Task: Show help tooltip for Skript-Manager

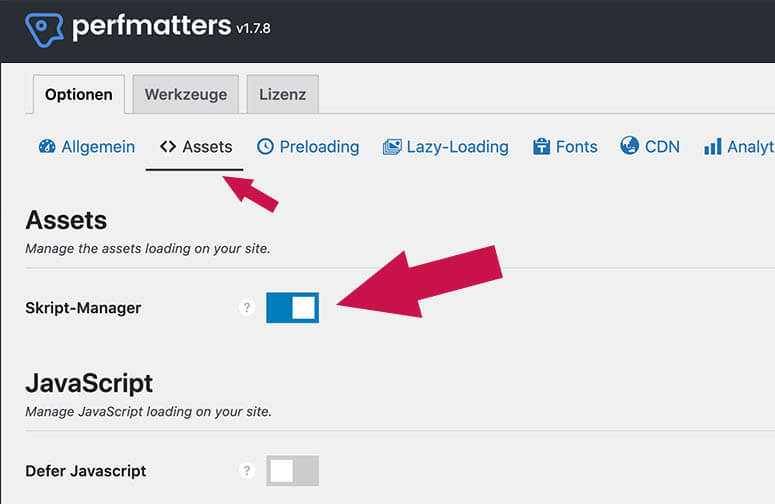Action: pyautogui.click(x=246, y=307)
